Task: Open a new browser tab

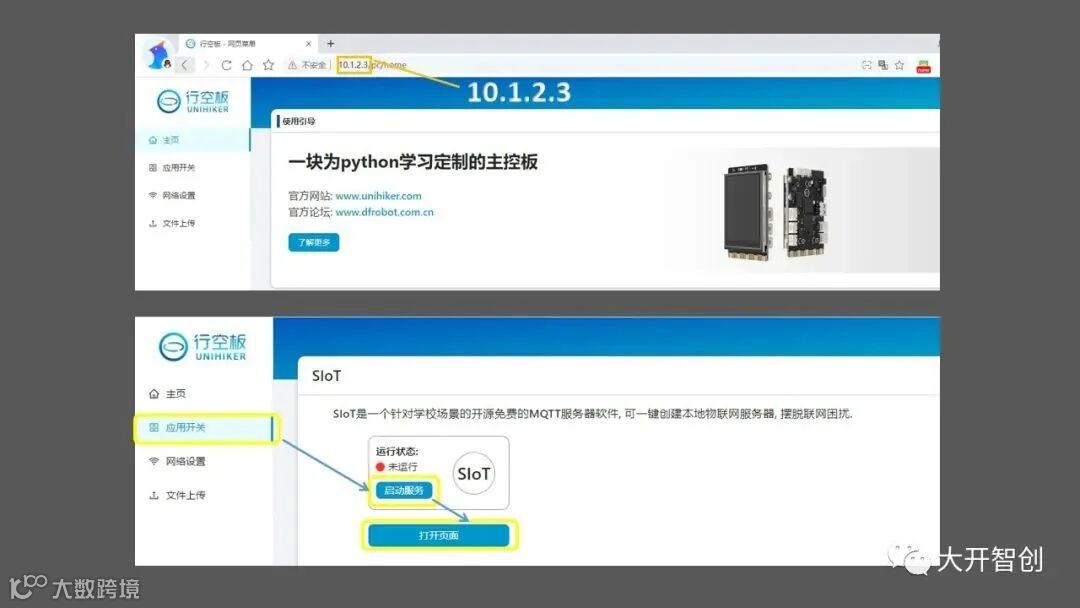Action: tap(331, 43)
